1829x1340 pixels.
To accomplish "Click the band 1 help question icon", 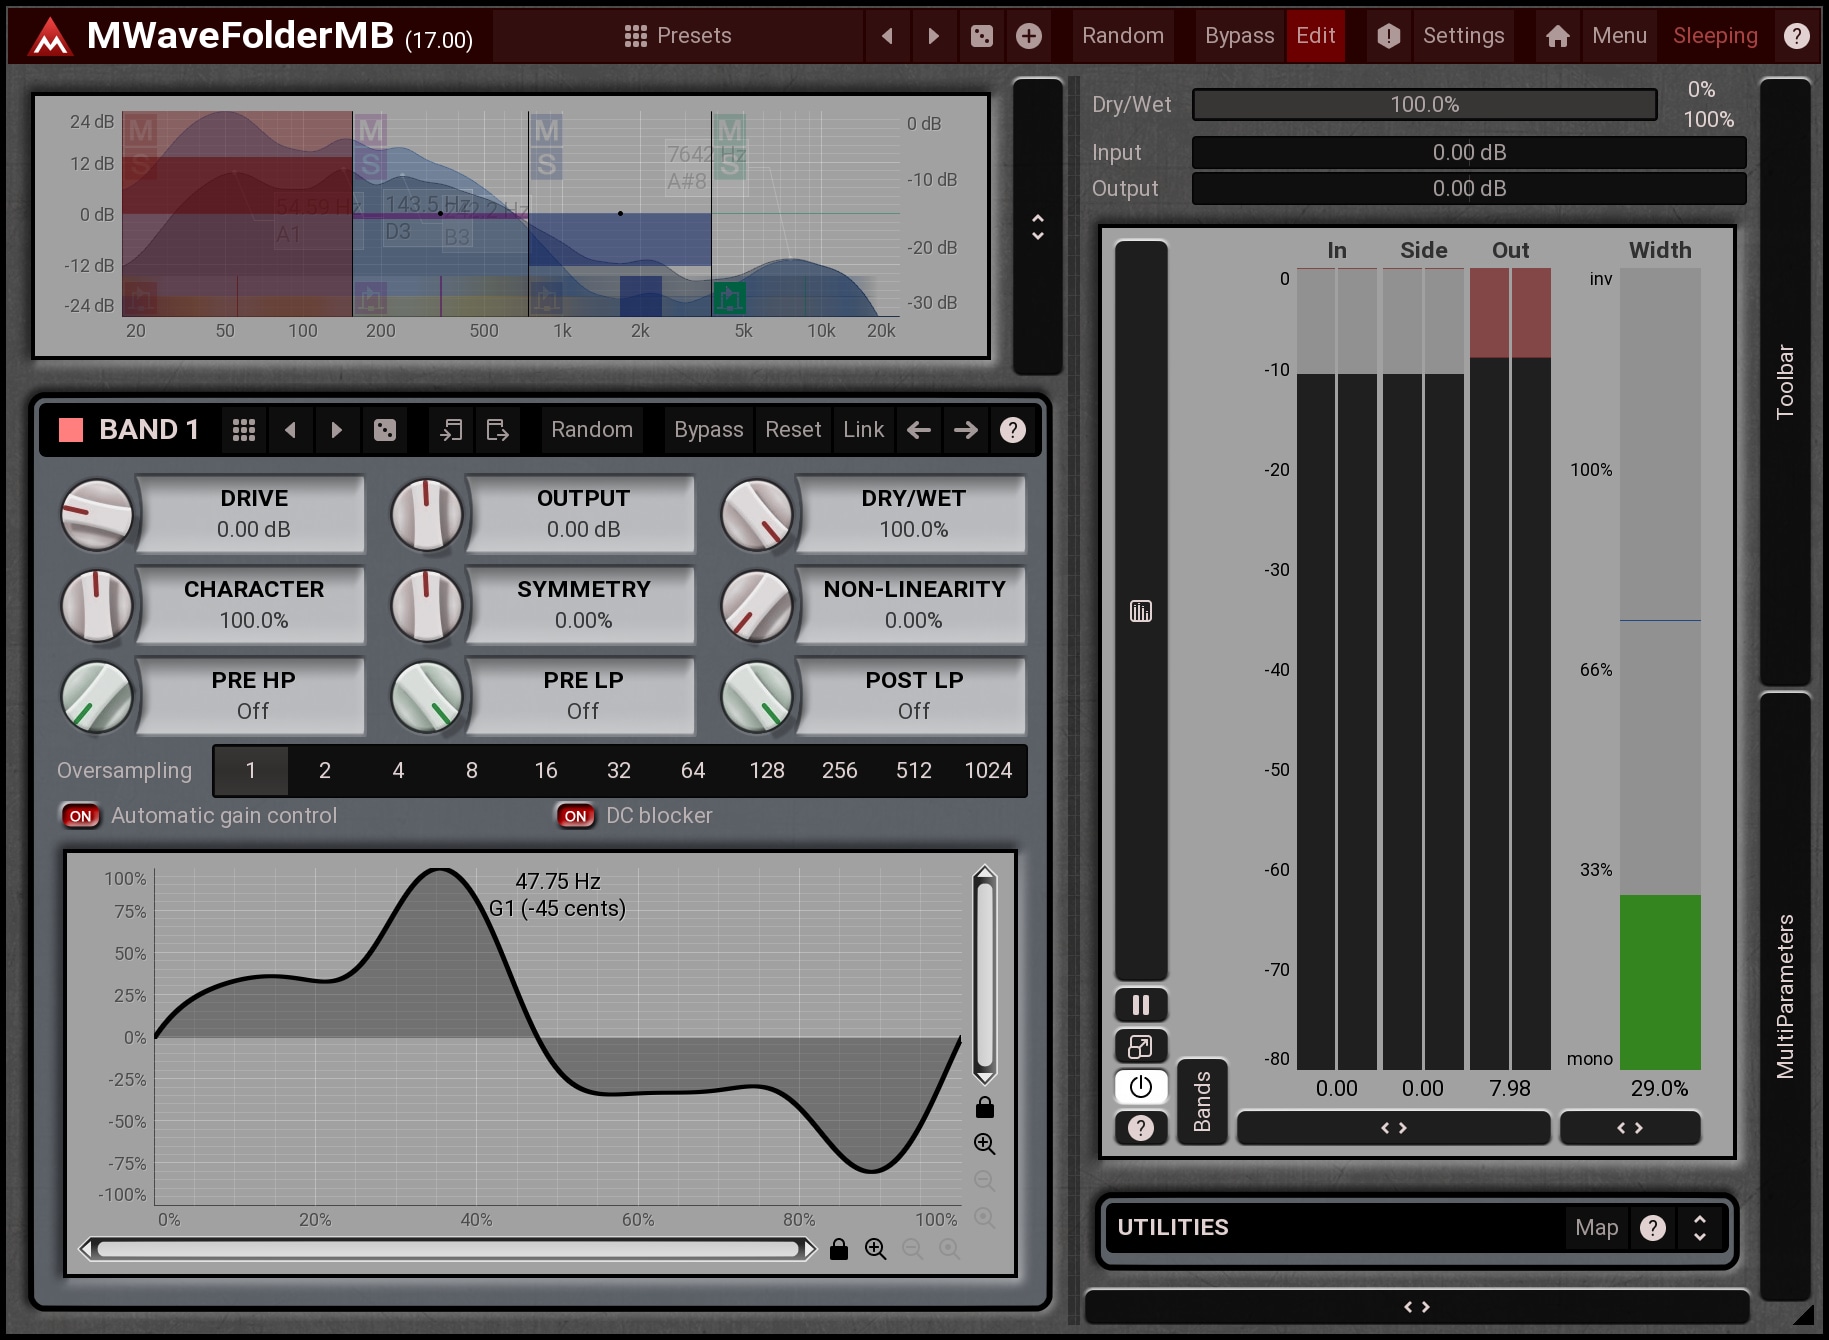I will pyautogui.click(x=1012, y=430).
